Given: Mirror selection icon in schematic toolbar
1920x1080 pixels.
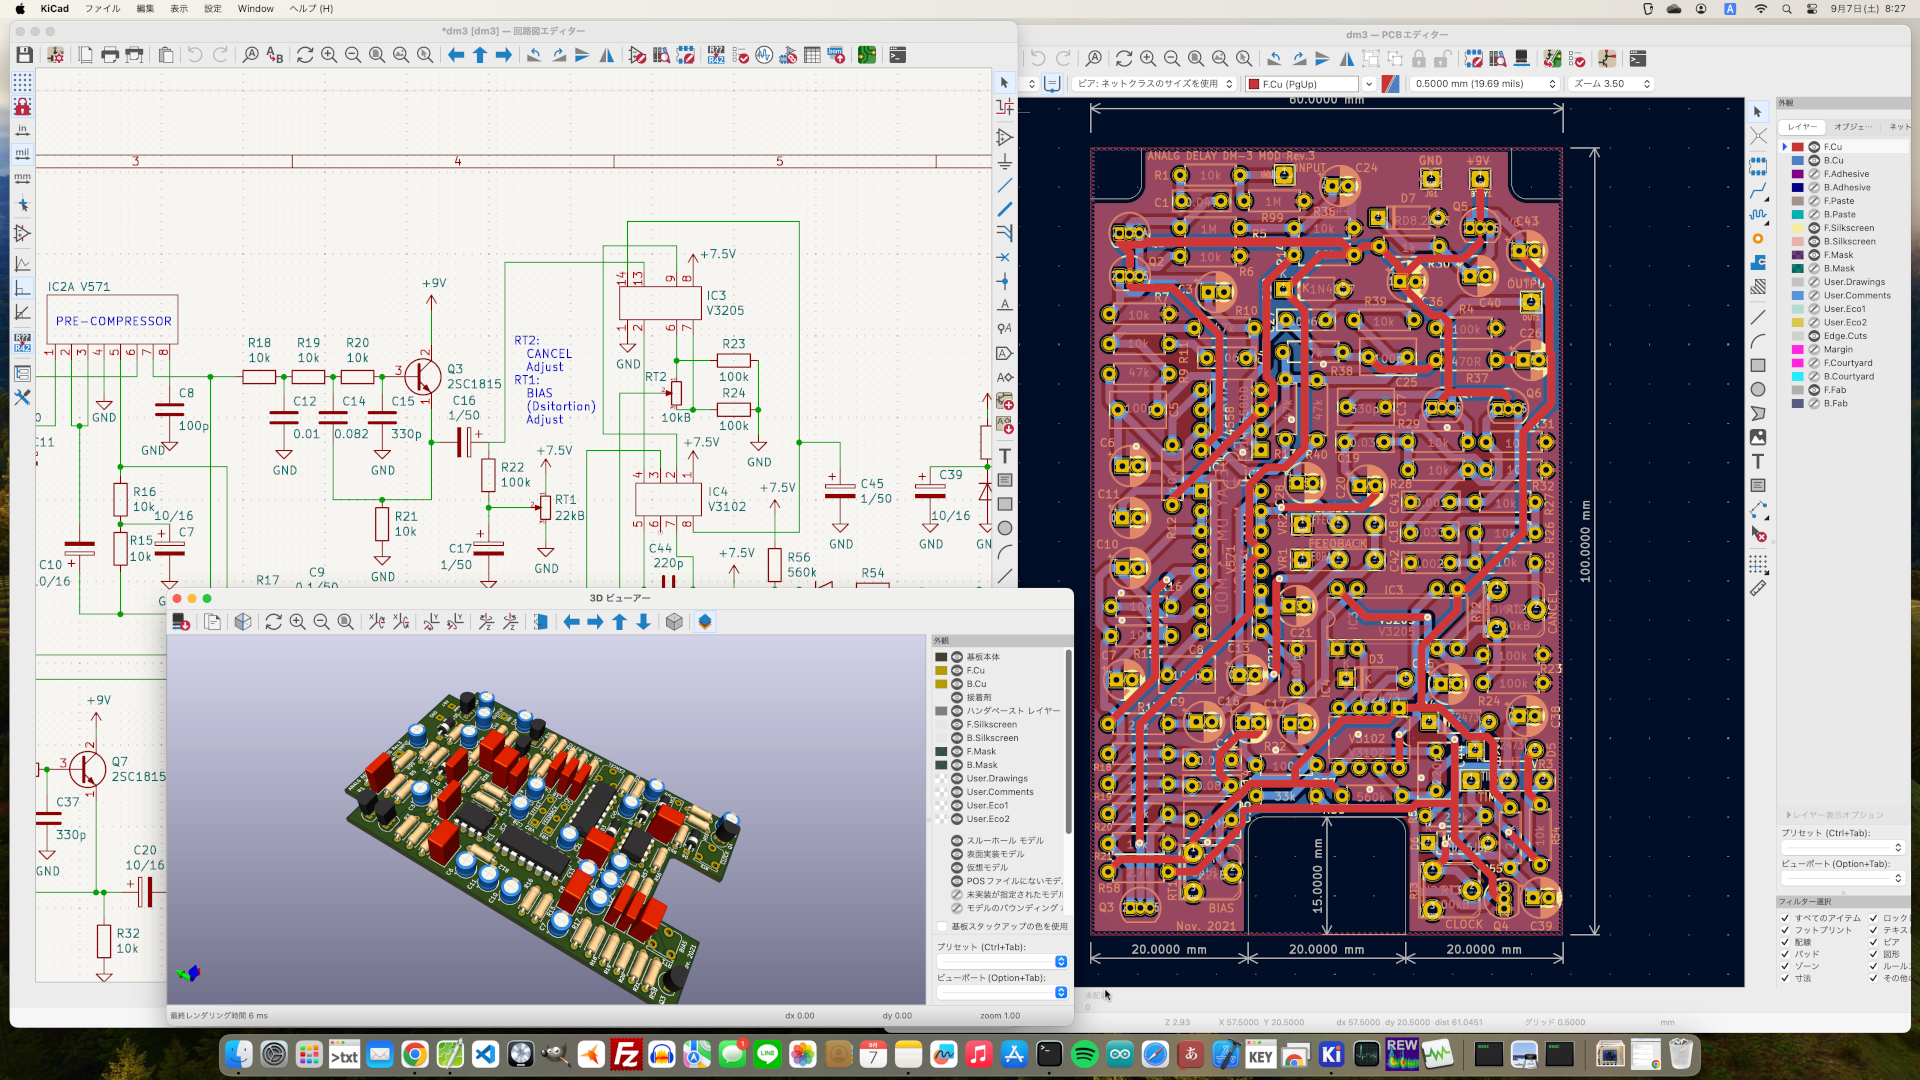Looking at the screenshot, I should 606,55.
